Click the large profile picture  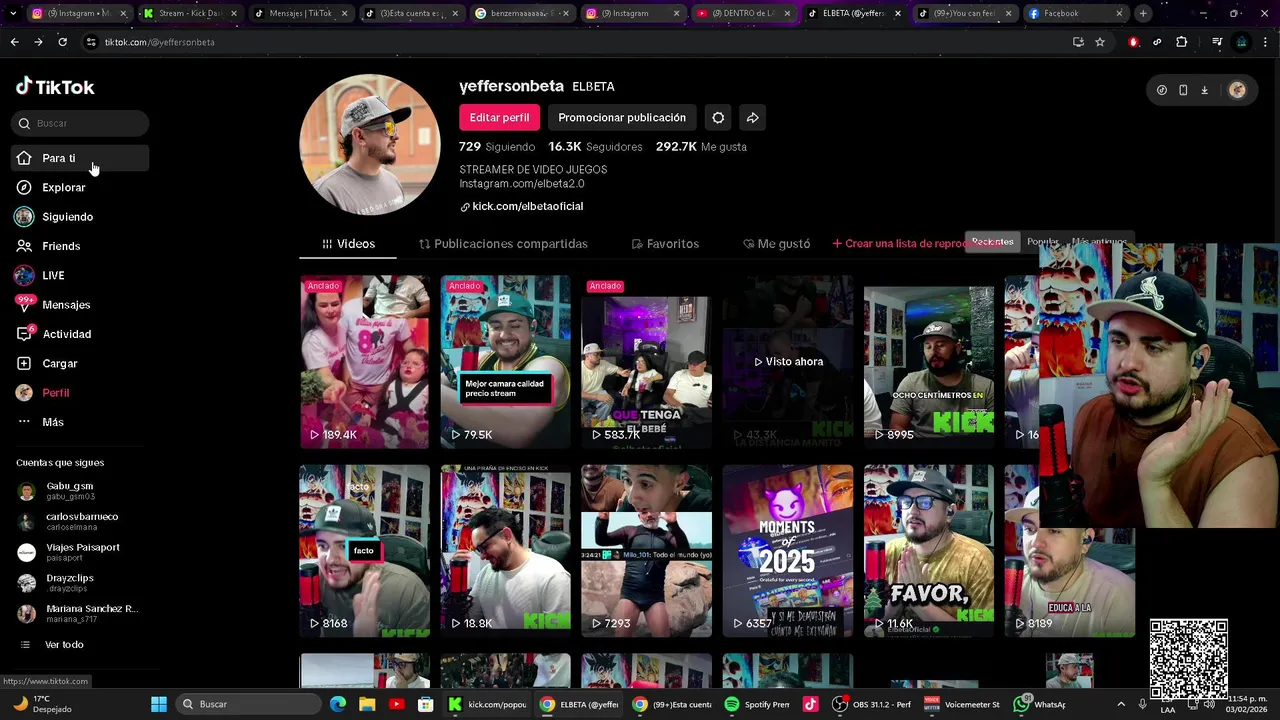(370, 144)
